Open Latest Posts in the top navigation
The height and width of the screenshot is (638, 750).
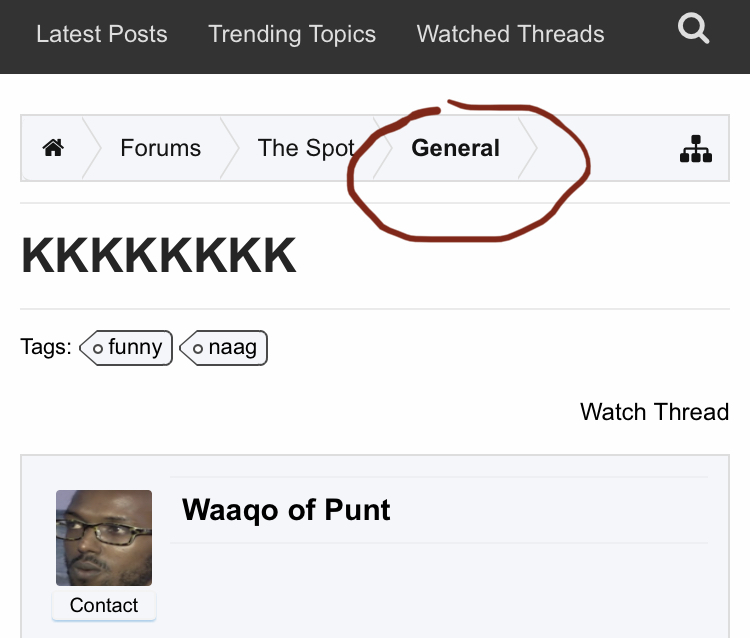pos(102,34)
